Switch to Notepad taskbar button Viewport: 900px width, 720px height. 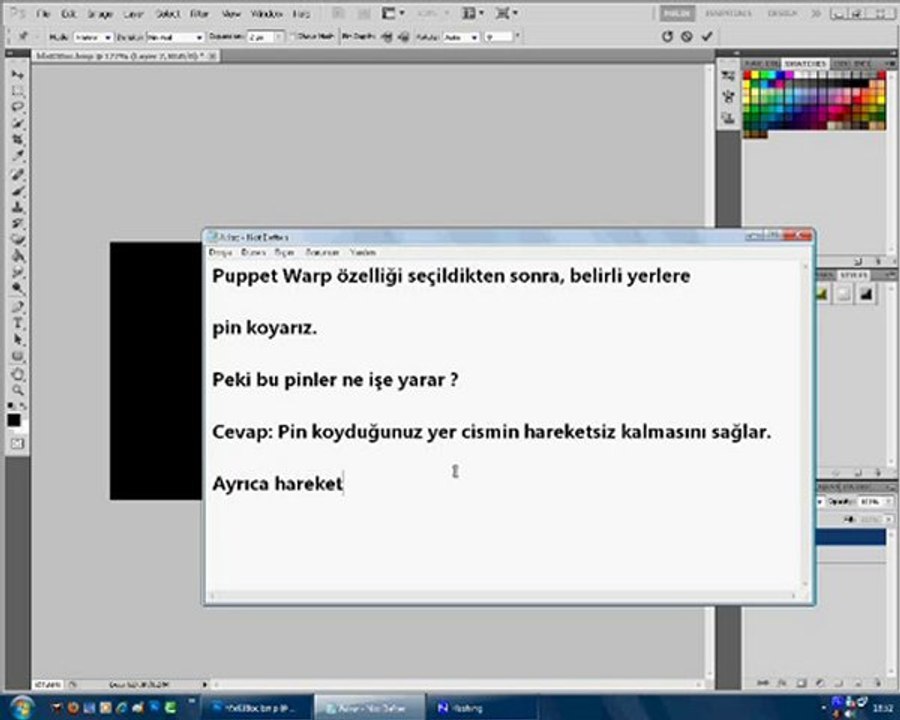tap(369, 708)
